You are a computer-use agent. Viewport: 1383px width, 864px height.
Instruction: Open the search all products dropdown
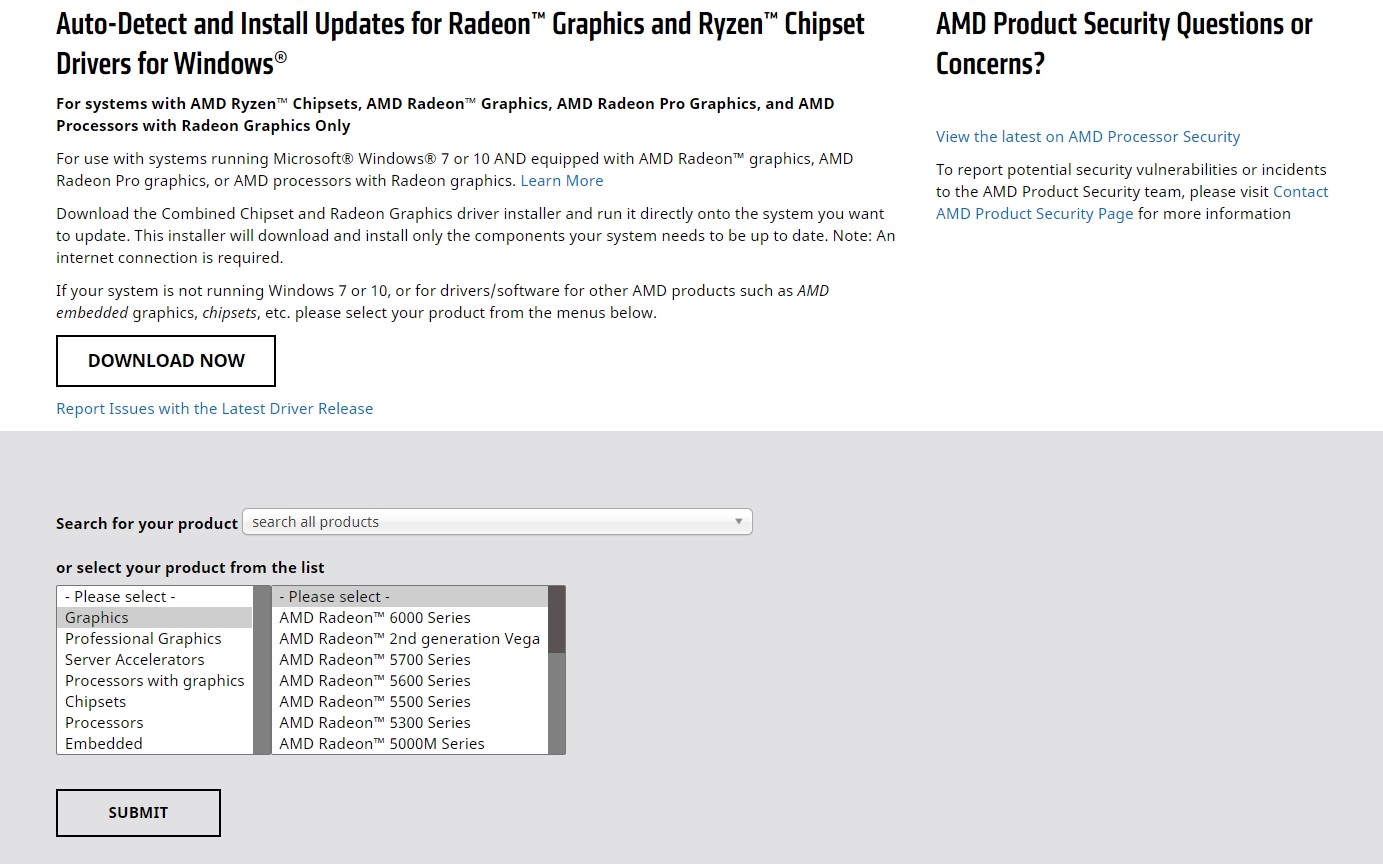click(497, 522)
